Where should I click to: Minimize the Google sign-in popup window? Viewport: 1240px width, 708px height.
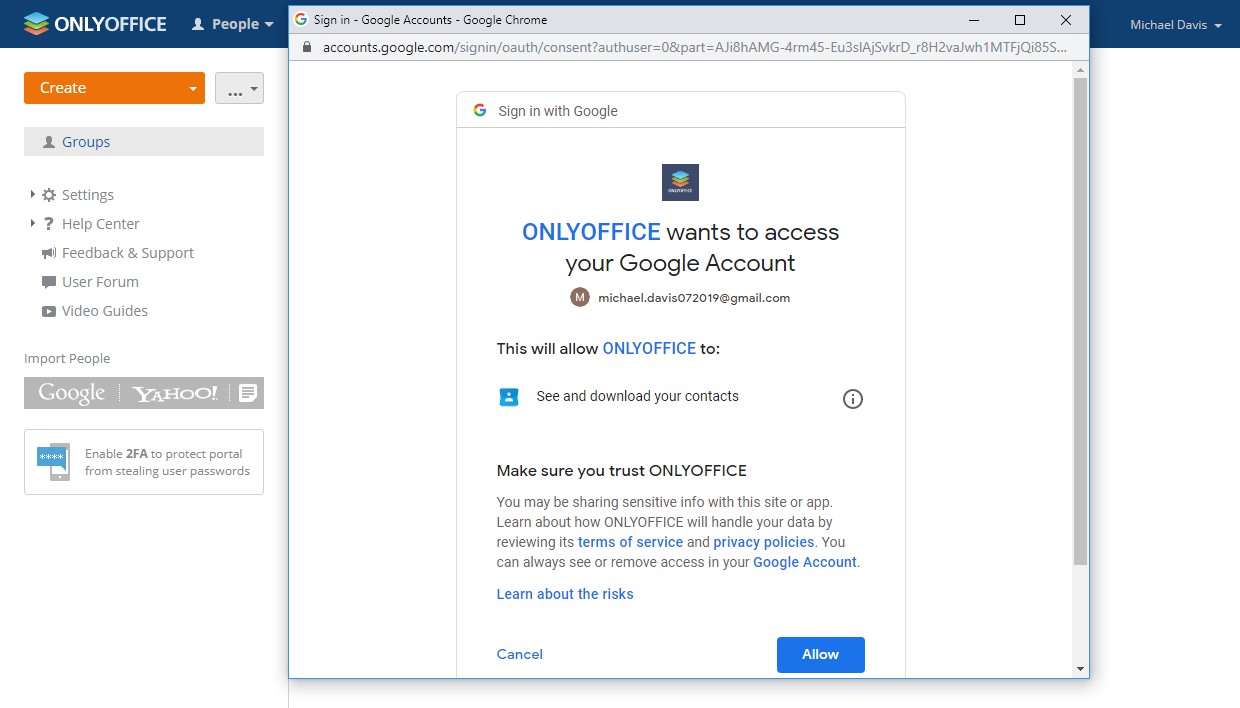974,20
